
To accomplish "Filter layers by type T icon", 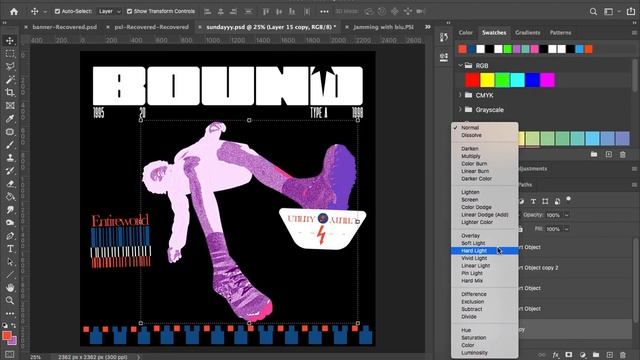I will tap(533, 201).
